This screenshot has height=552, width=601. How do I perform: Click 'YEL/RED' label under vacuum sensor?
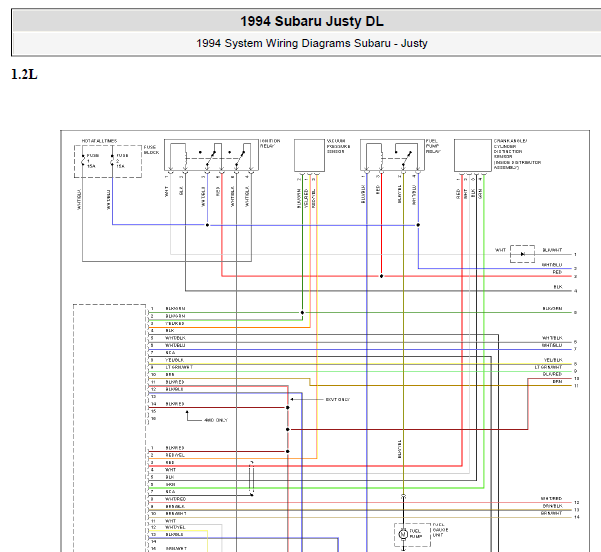(x=306, y=198)
